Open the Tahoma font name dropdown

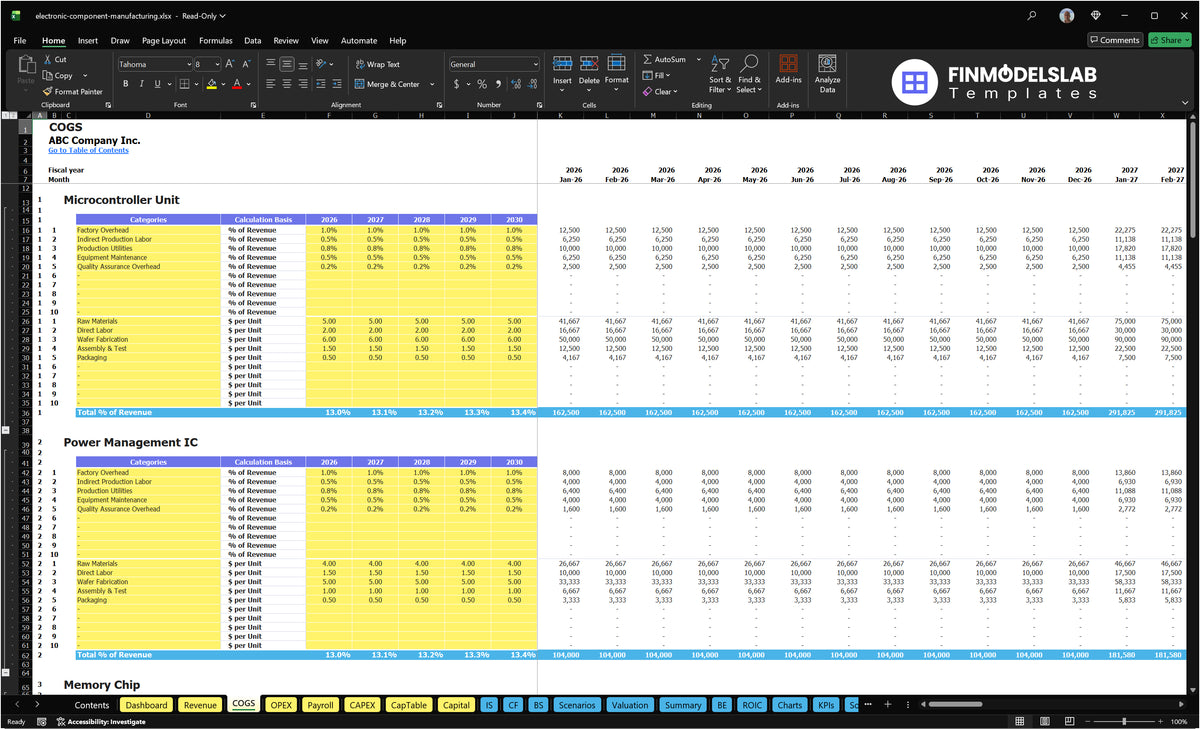coord(187,63)
